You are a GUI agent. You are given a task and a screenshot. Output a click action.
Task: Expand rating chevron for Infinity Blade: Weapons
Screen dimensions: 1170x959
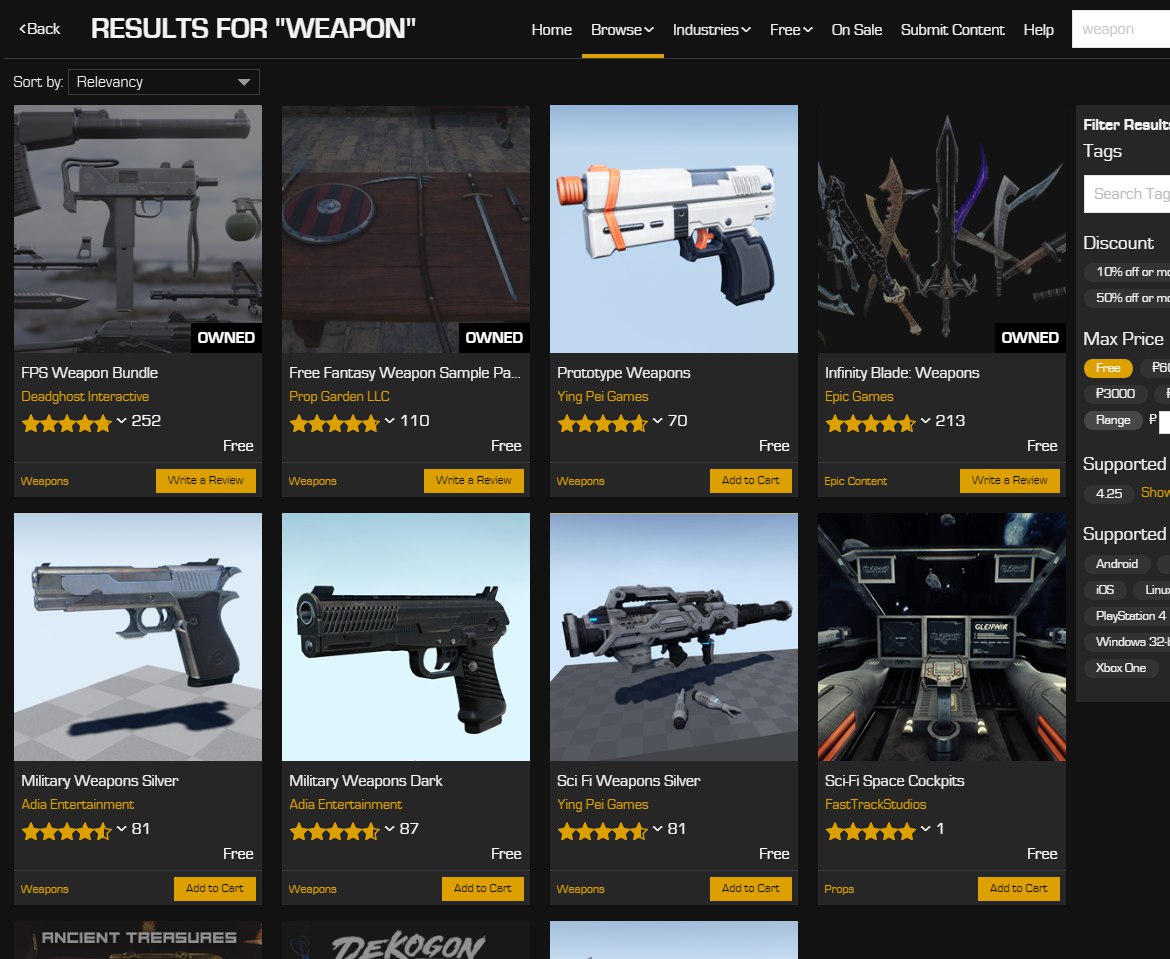point(925,421)
